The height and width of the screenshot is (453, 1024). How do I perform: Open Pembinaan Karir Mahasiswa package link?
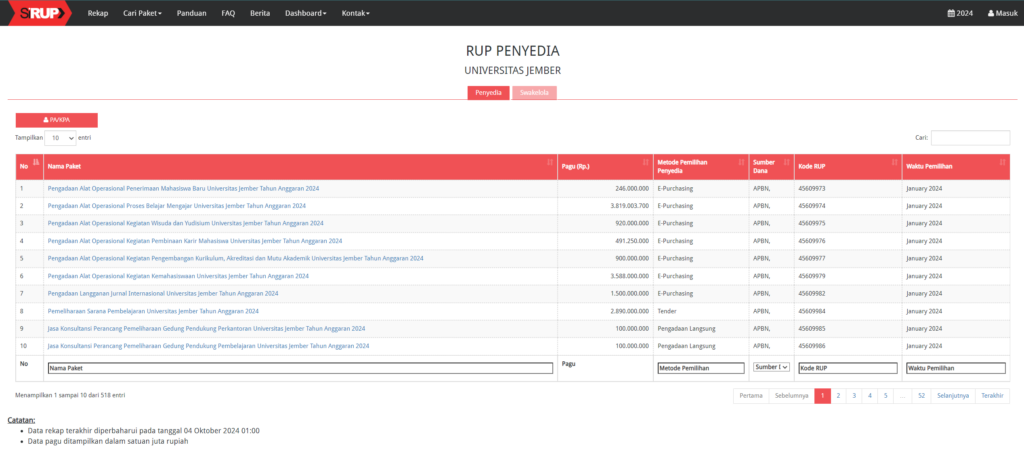coord(195,241)
